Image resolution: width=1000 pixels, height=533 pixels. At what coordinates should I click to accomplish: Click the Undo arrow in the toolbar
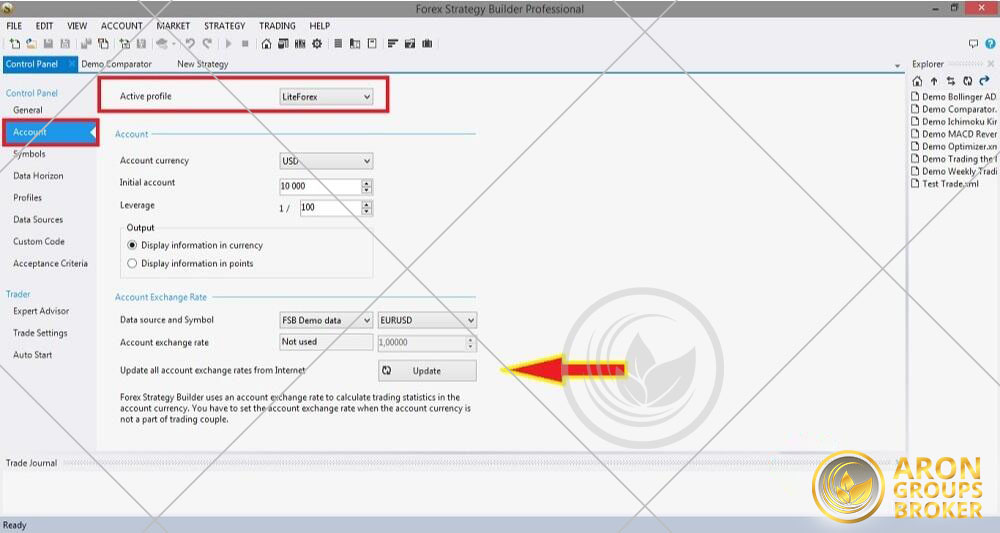190,43
